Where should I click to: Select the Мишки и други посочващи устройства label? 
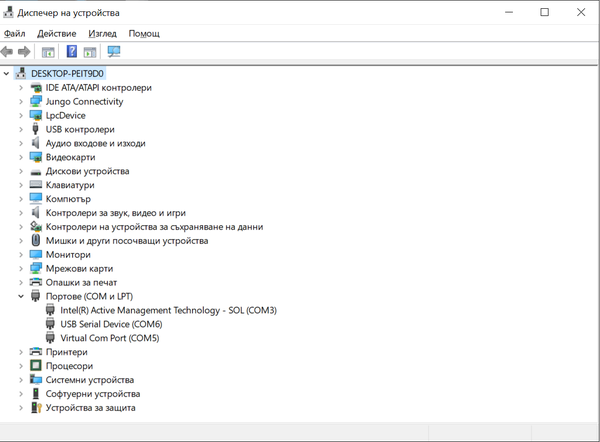(x=127, y=241)
